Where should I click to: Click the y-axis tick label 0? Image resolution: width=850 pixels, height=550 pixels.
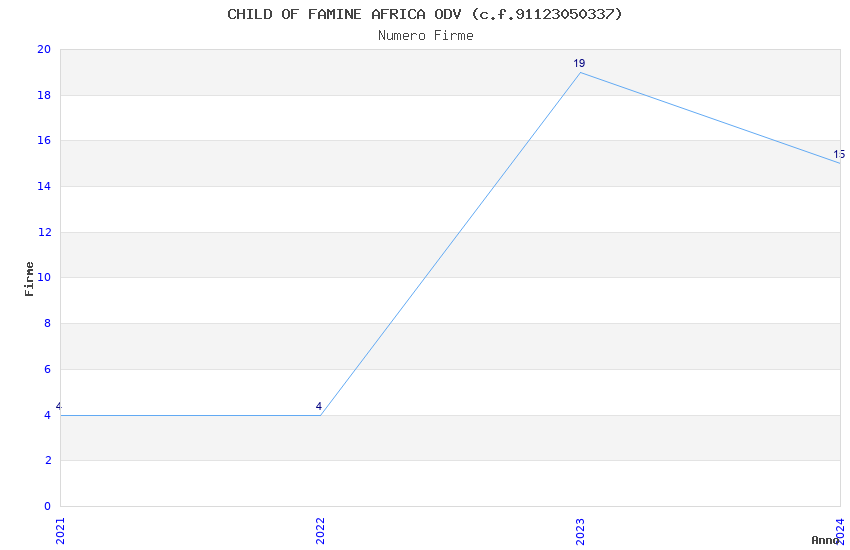coord(48,506)
